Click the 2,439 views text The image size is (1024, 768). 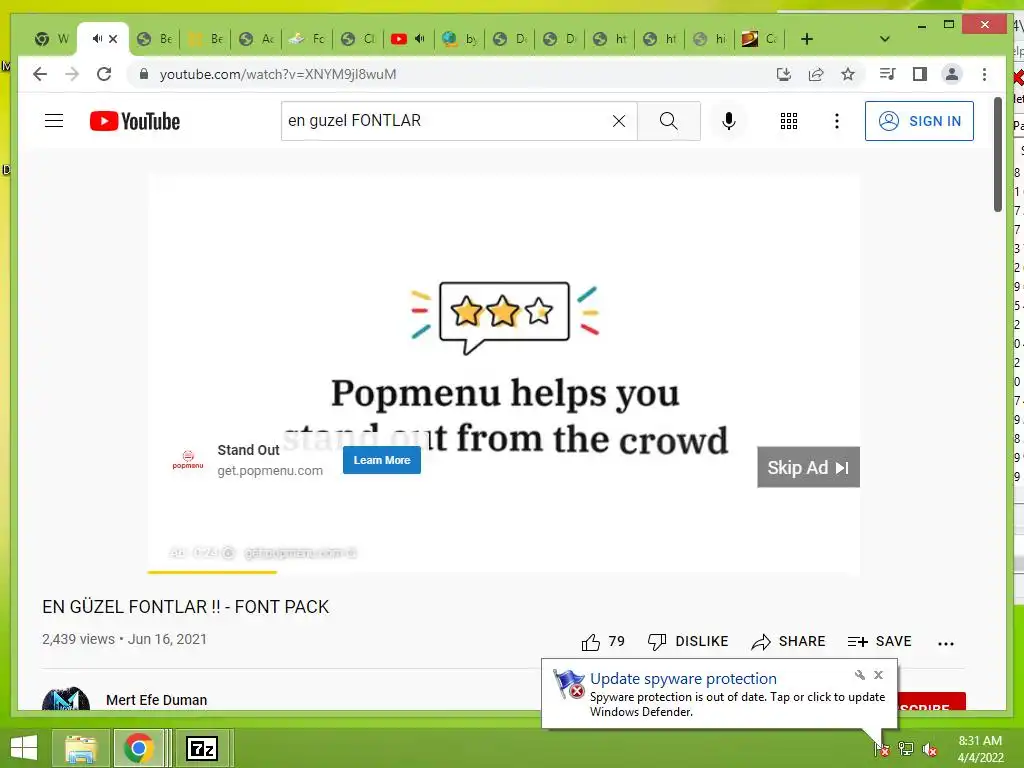click(78, 639)
